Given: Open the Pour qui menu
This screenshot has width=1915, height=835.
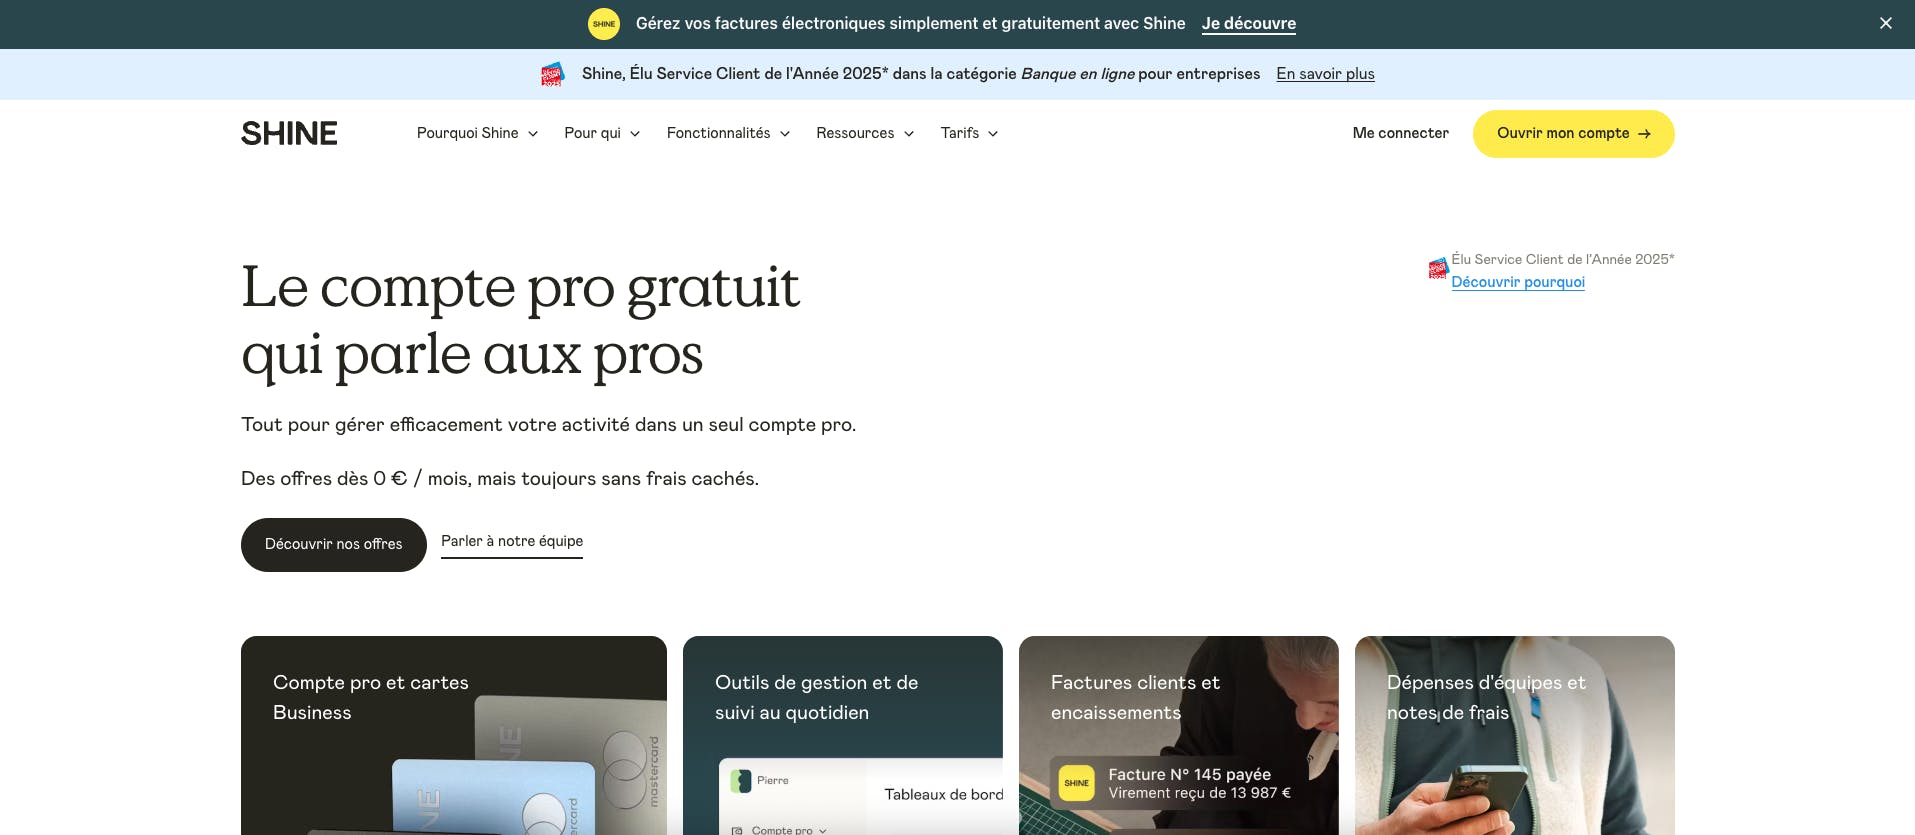Looking at the screenshot, I should point(602,133).
